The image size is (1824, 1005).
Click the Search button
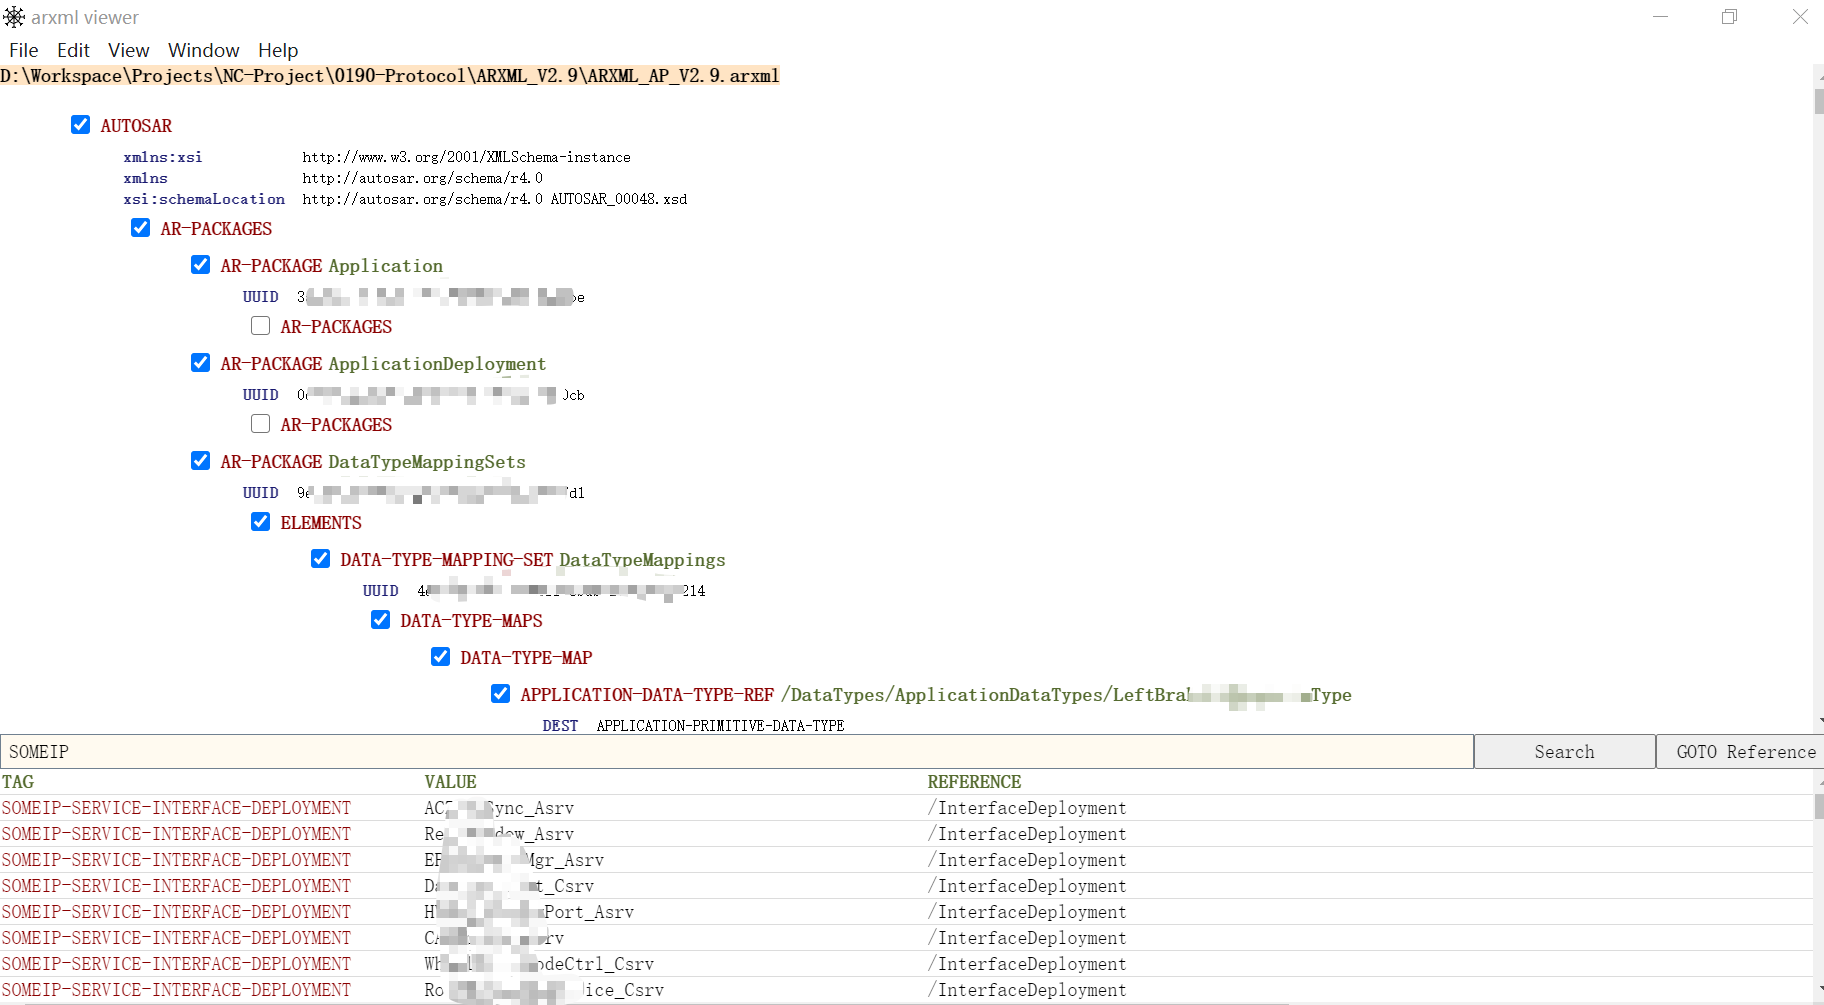pyautogui.click(x=1563, y=751)
